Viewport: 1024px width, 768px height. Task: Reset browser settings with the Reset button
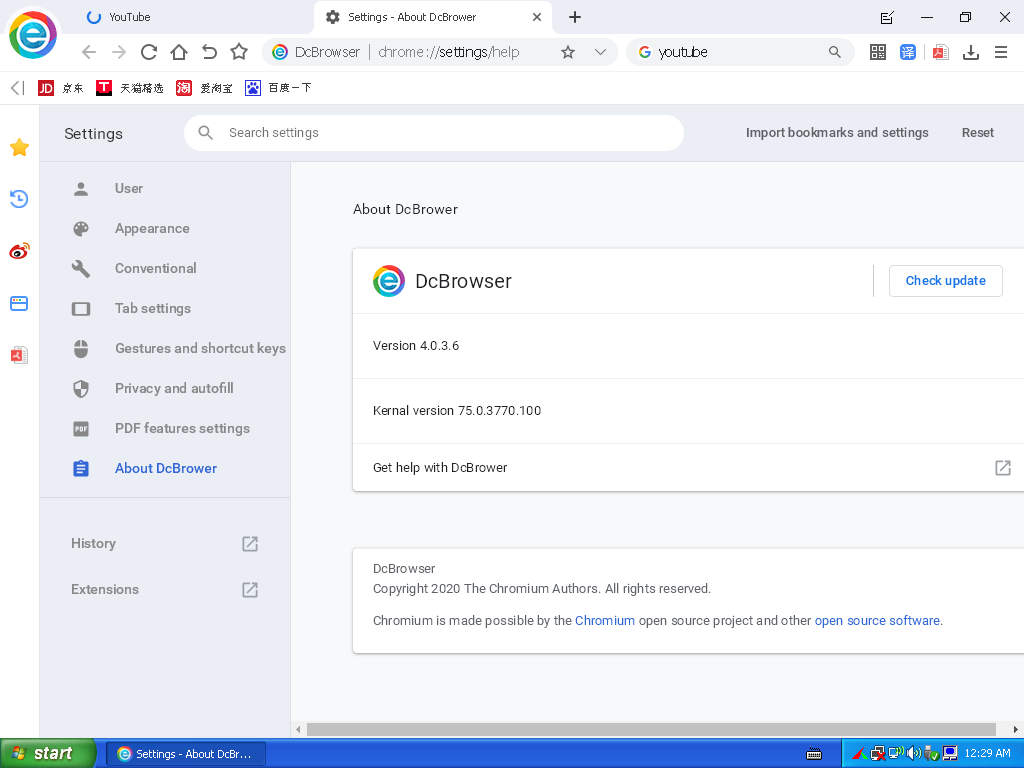tap(978, 132)
